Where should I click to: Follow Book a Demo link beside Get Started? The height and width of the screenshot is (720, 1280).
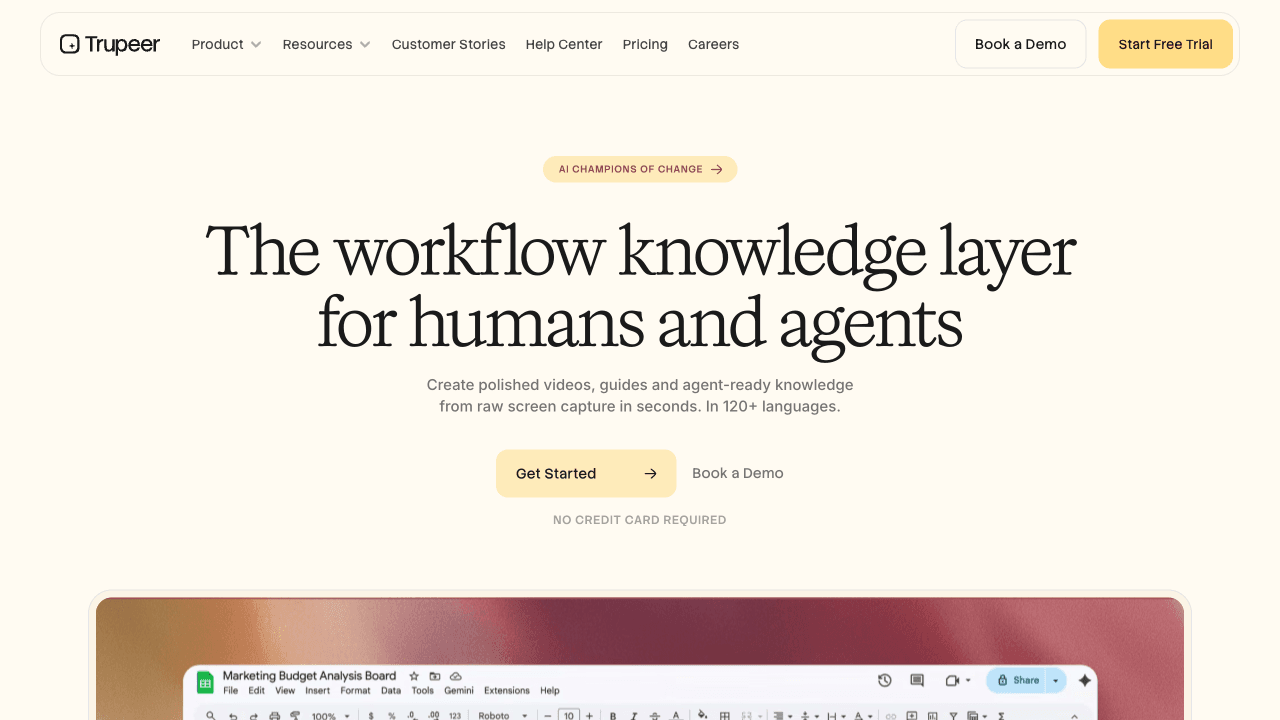tap(738, 474)
